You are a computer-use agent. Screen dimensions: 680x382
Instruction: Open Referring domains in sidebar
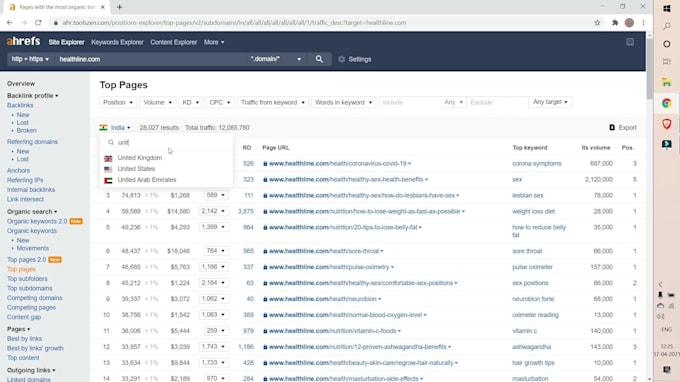pyautogui.click(x=32, y=142)
